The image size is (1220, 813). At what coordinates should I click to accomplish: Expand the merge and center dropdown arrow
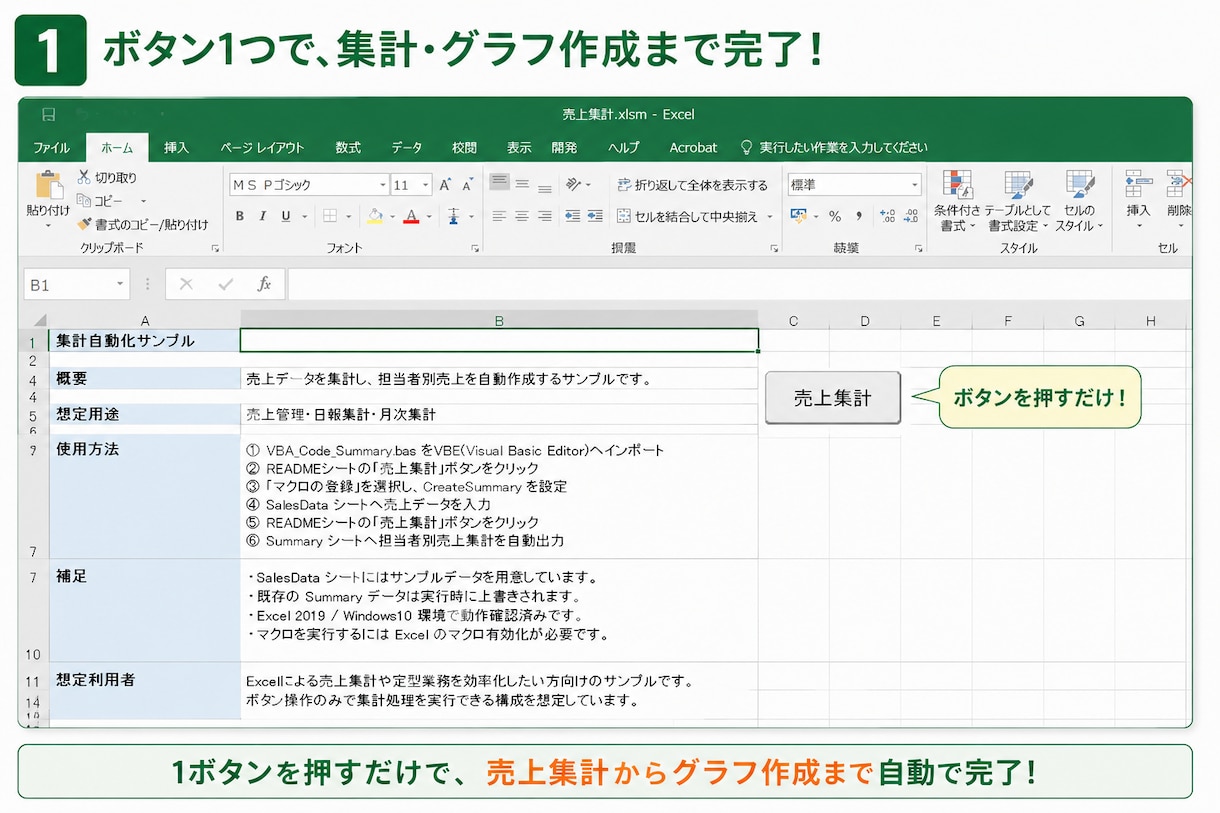coord(770,216)
